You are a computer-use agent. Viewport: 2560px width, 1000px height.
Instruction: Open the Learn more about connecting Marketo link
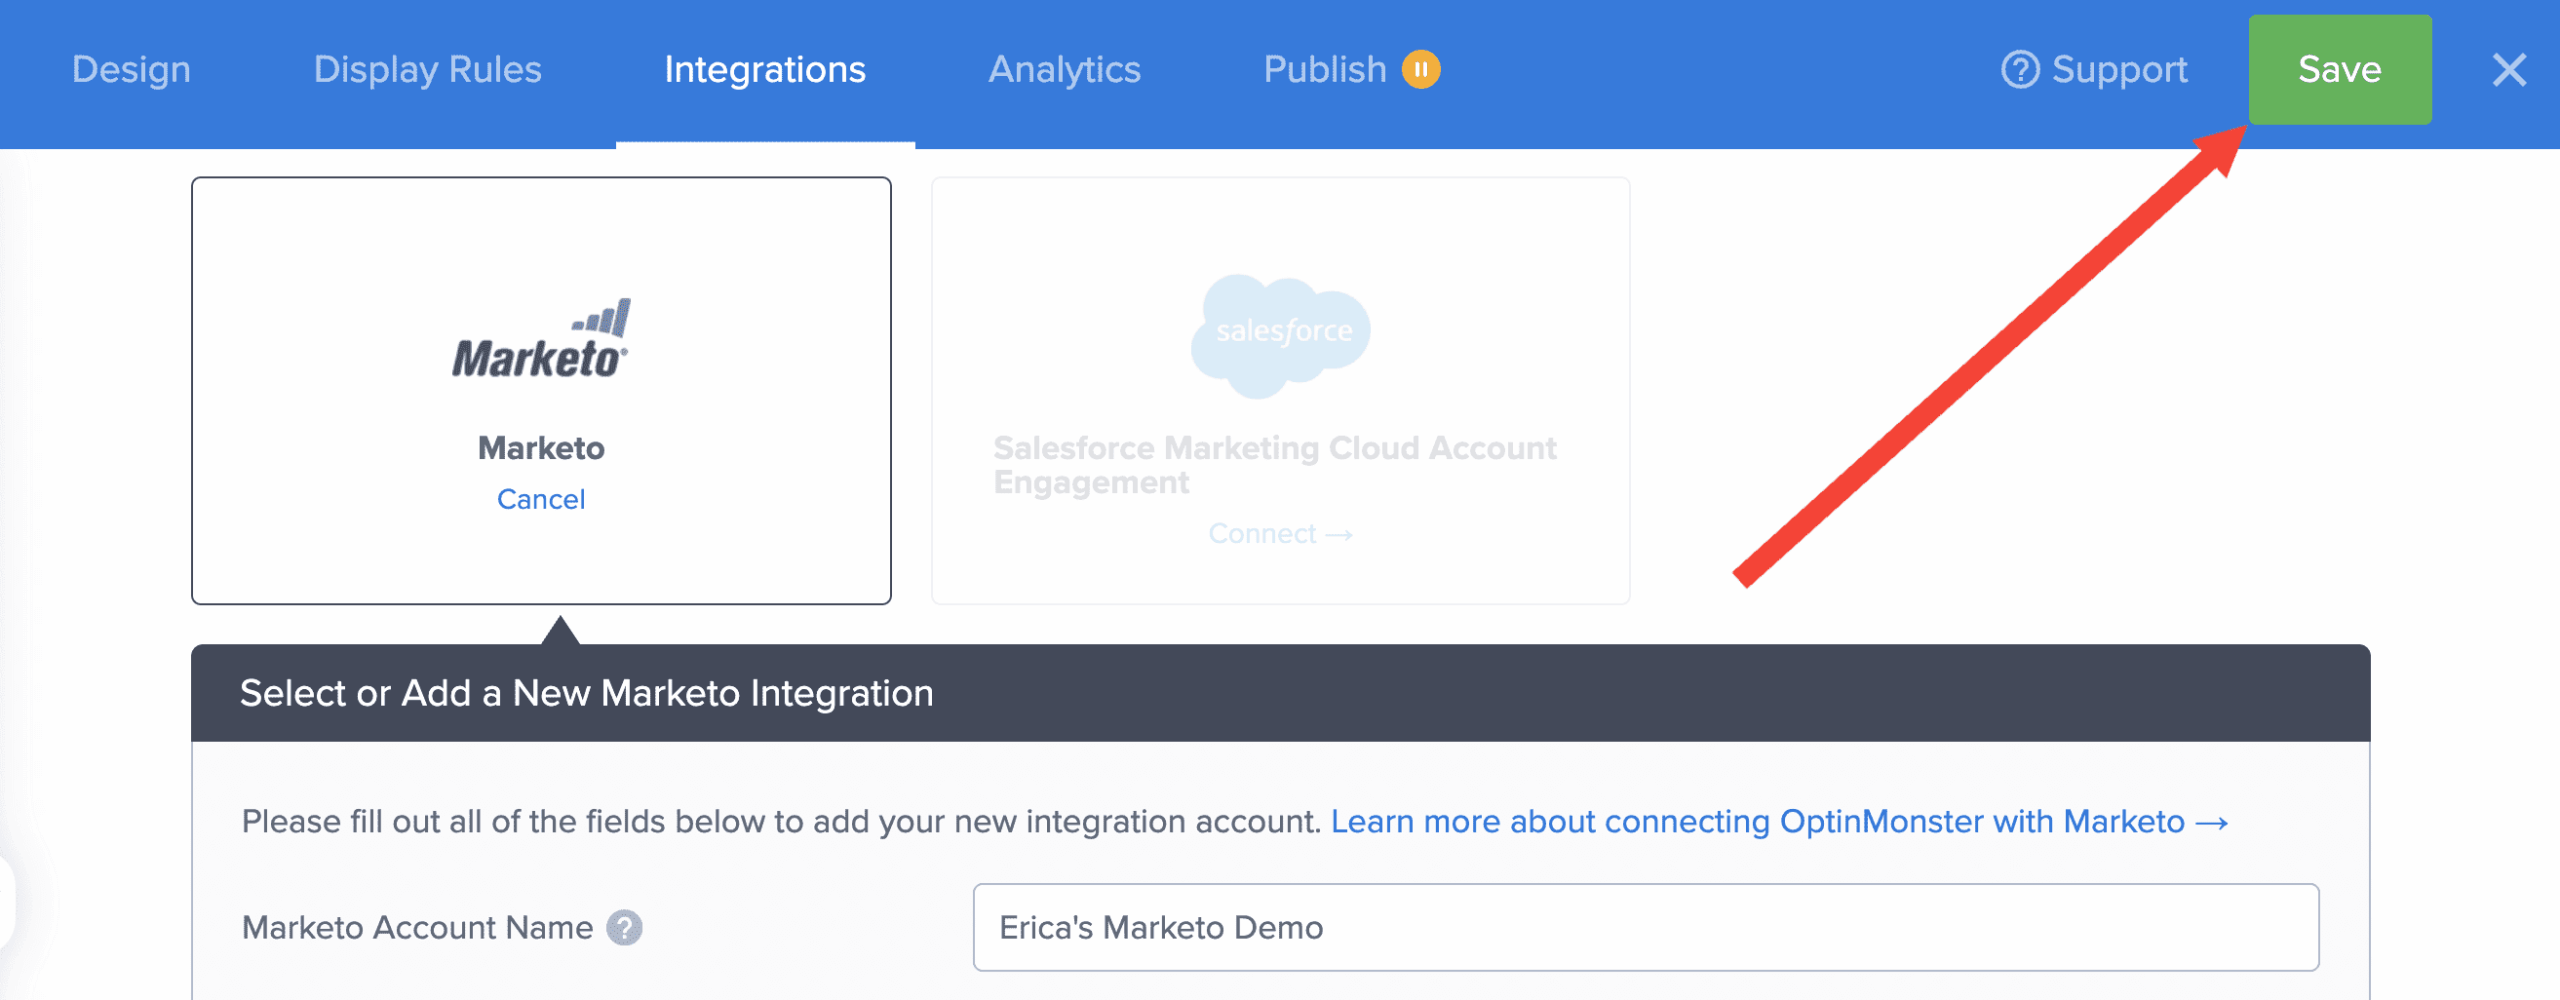tap(1779, 822)
